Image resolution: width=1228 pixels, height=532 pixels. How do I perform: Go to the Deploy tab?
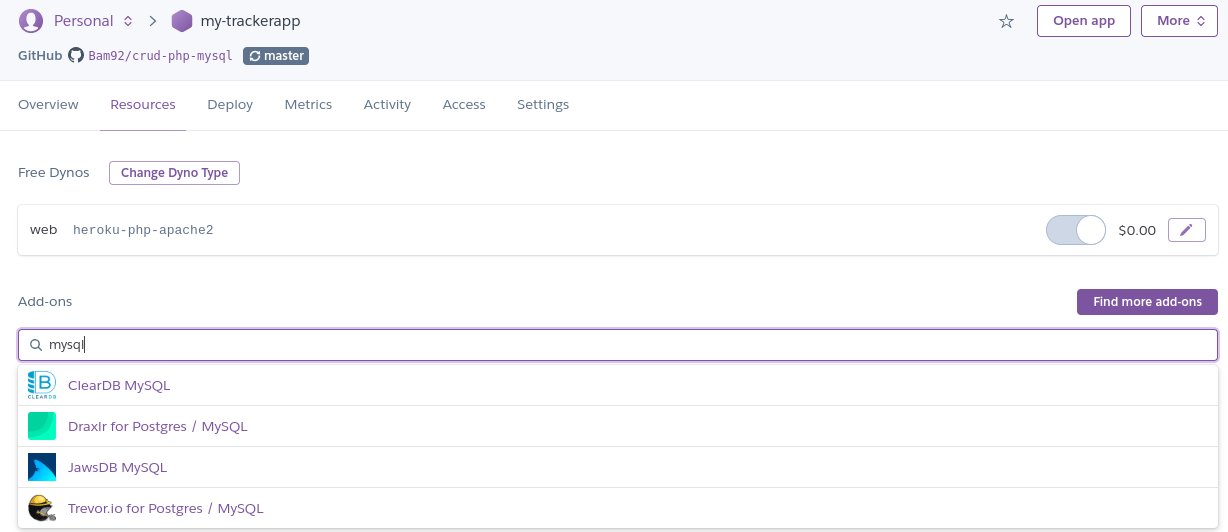pos(230,104)
